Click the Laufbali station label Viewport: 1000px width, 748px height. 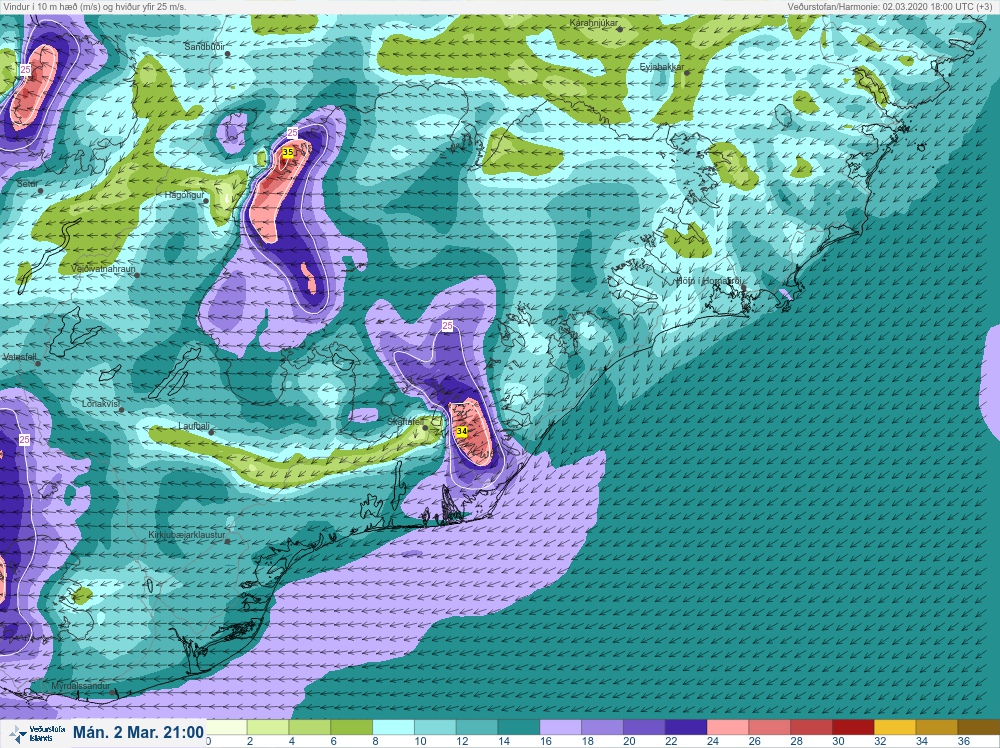[194, 426]
